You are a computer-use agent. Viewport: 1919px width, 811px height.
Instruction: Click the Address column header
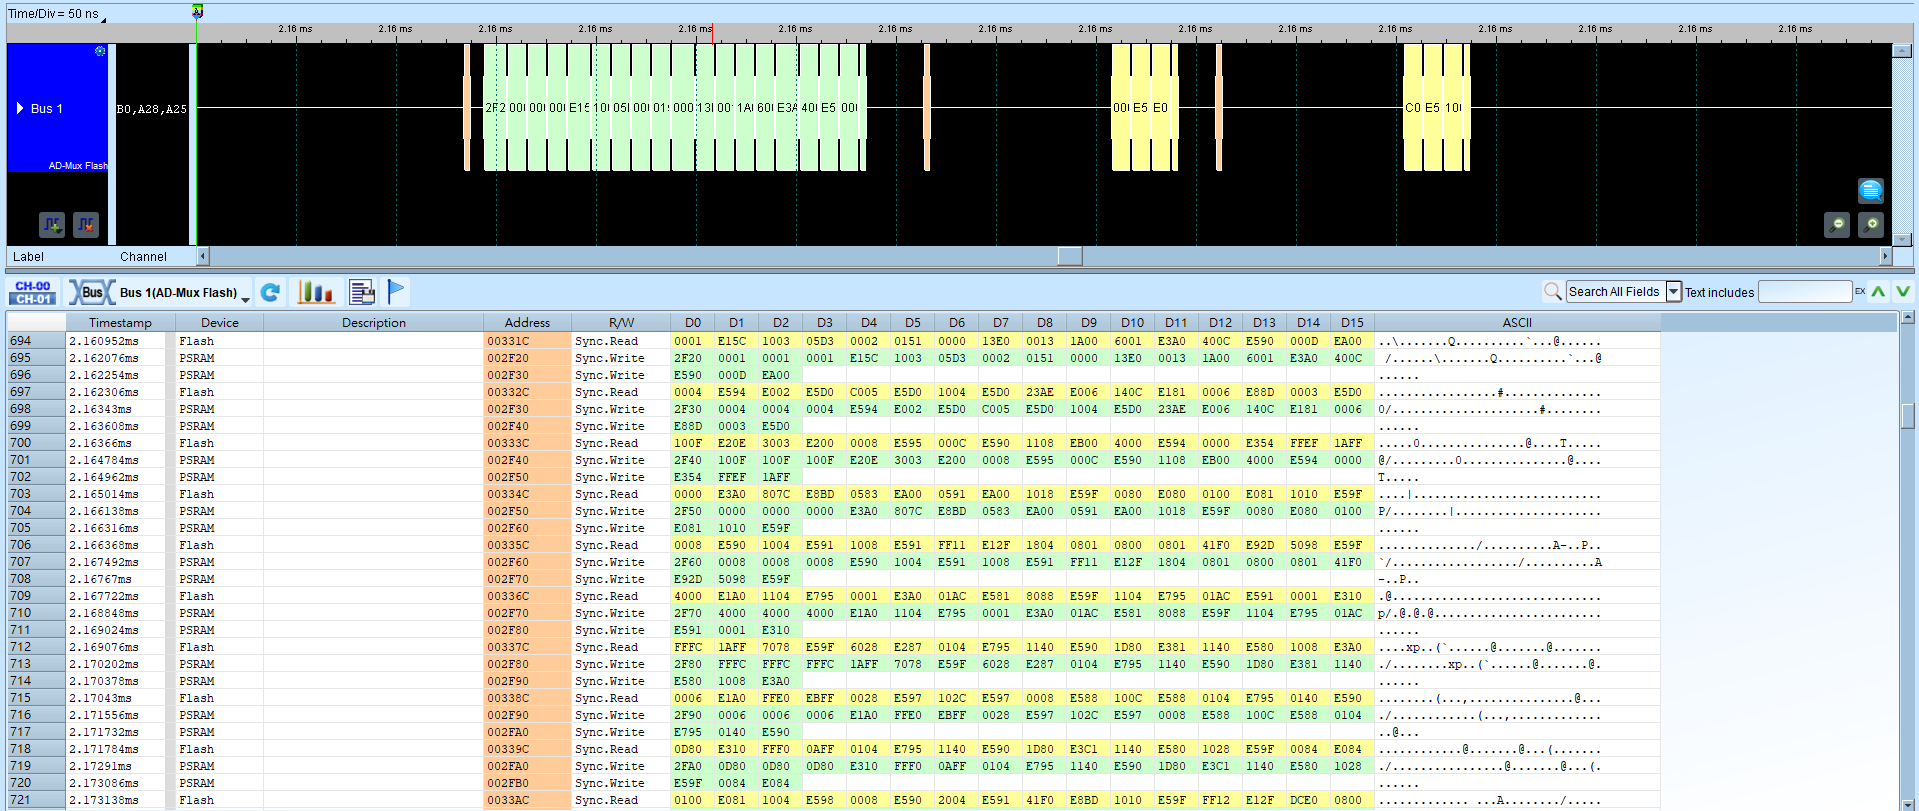pos(527,323)
